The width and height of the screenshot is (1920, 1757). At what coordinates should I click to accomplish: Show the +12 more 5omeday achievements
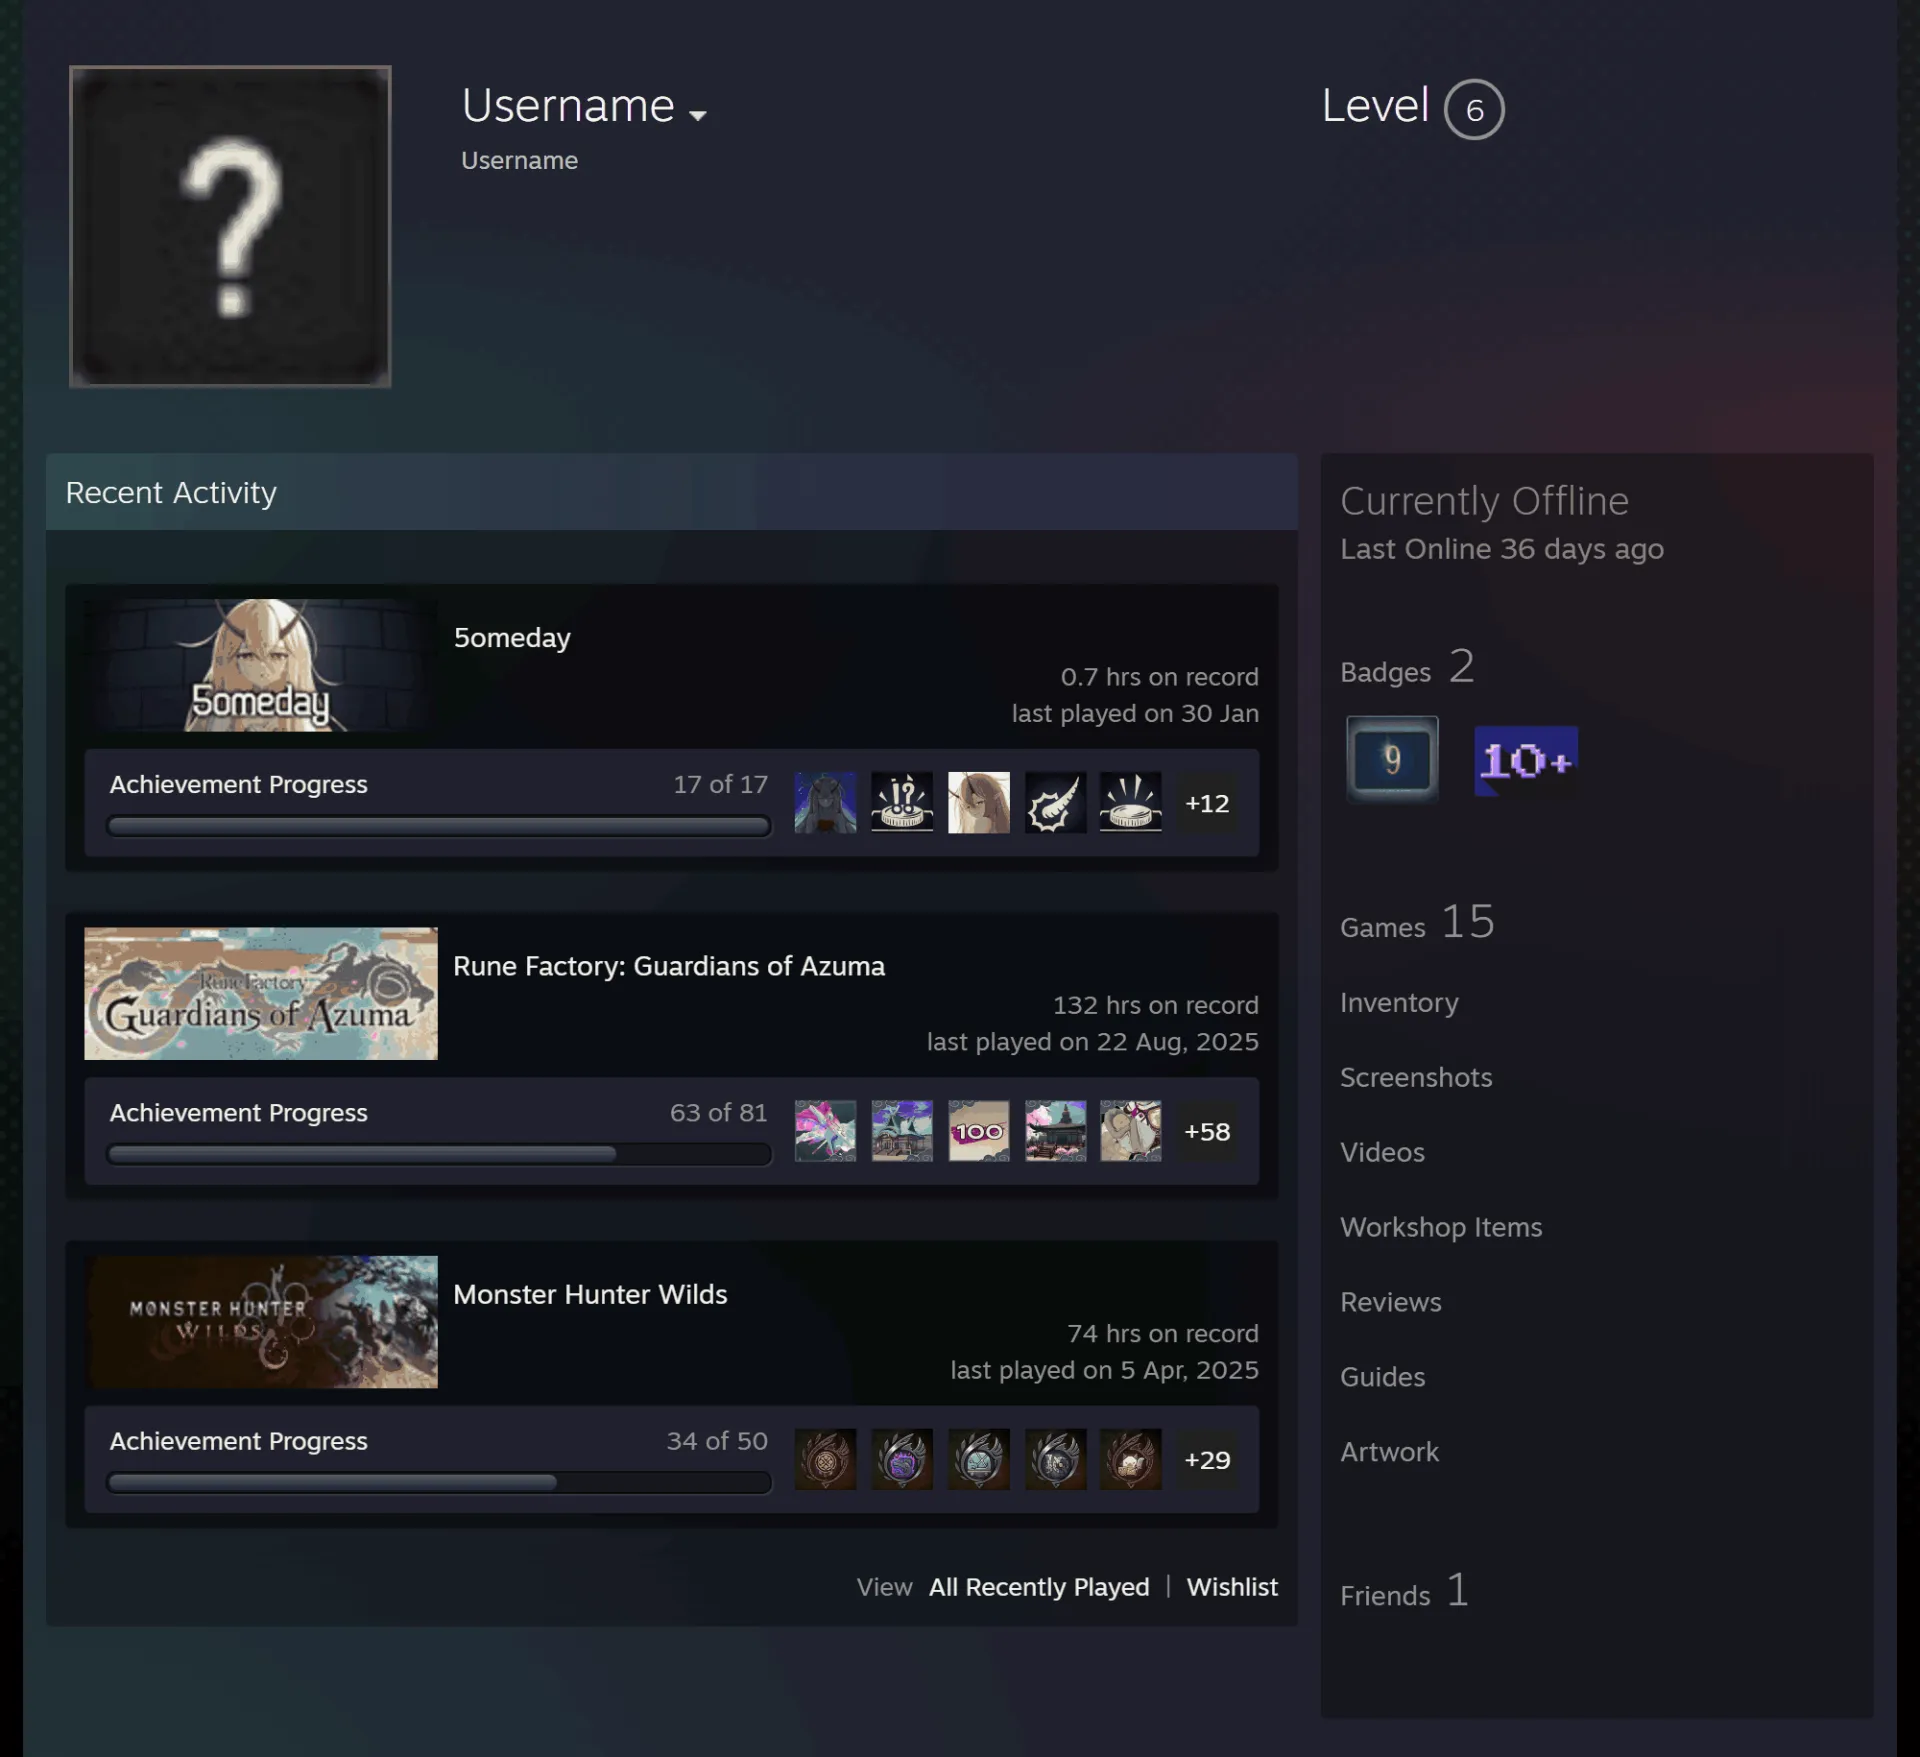pos(1207,803)
